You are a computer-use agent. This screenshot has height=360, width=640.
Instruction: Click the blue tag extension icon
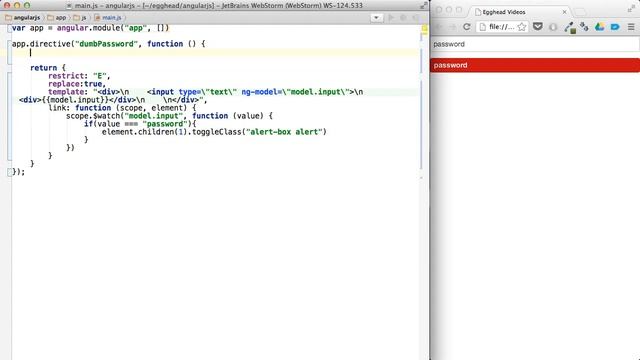615,27
